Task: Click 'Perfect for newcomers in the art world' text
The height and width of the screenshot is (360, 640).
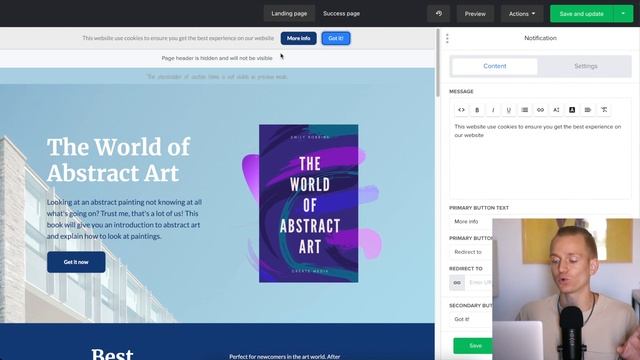Action: (284, 357)
